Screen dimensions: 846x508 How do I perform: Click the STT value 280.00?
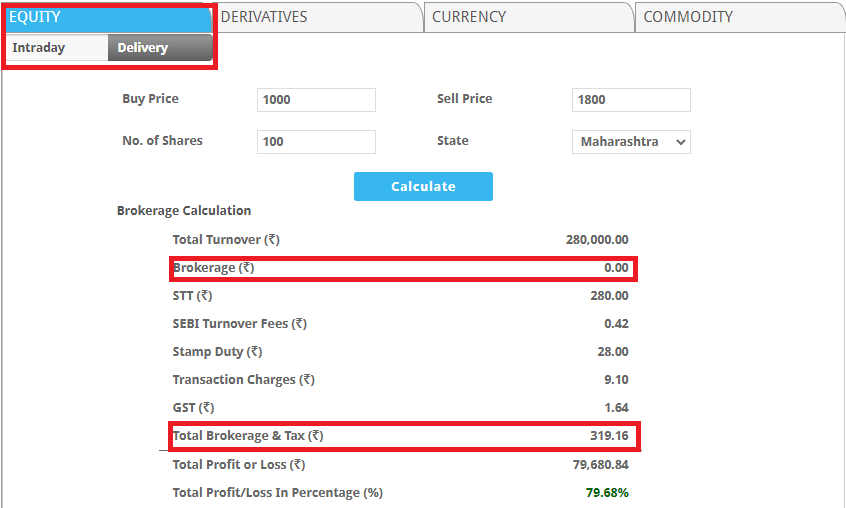pos(609,296)
